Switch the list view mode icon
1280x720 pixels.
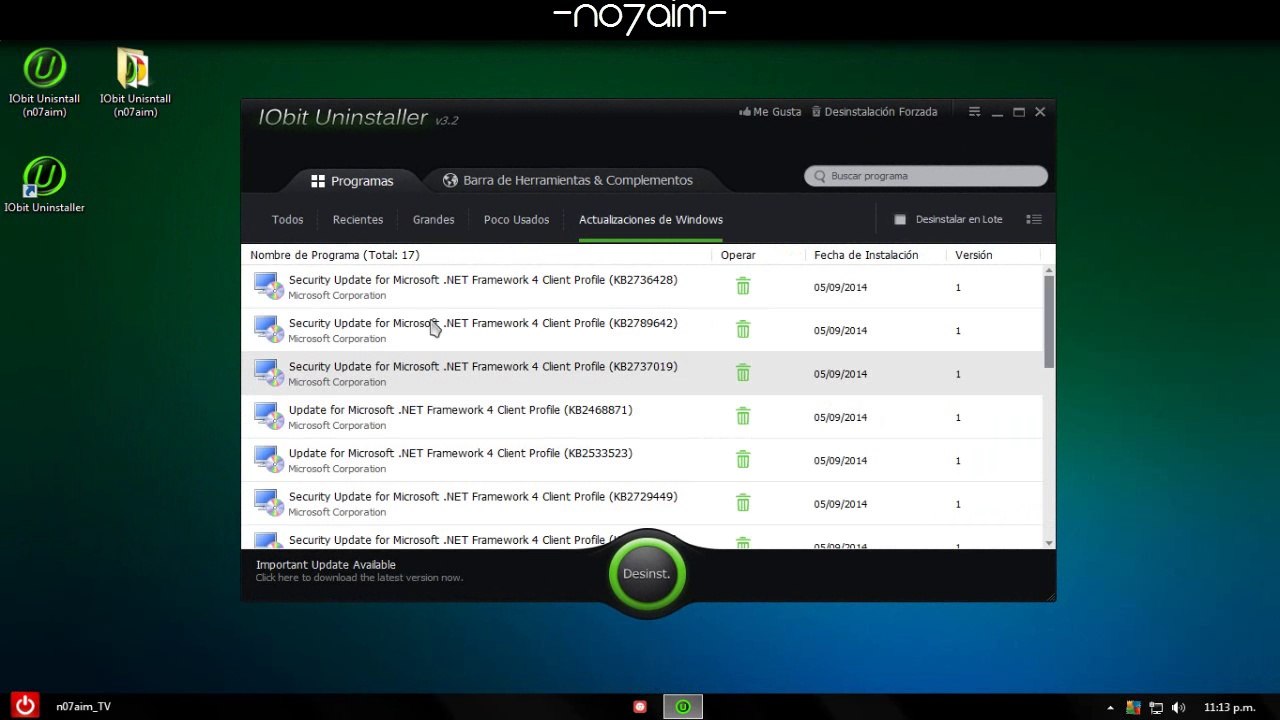[x=1034, y=220]
